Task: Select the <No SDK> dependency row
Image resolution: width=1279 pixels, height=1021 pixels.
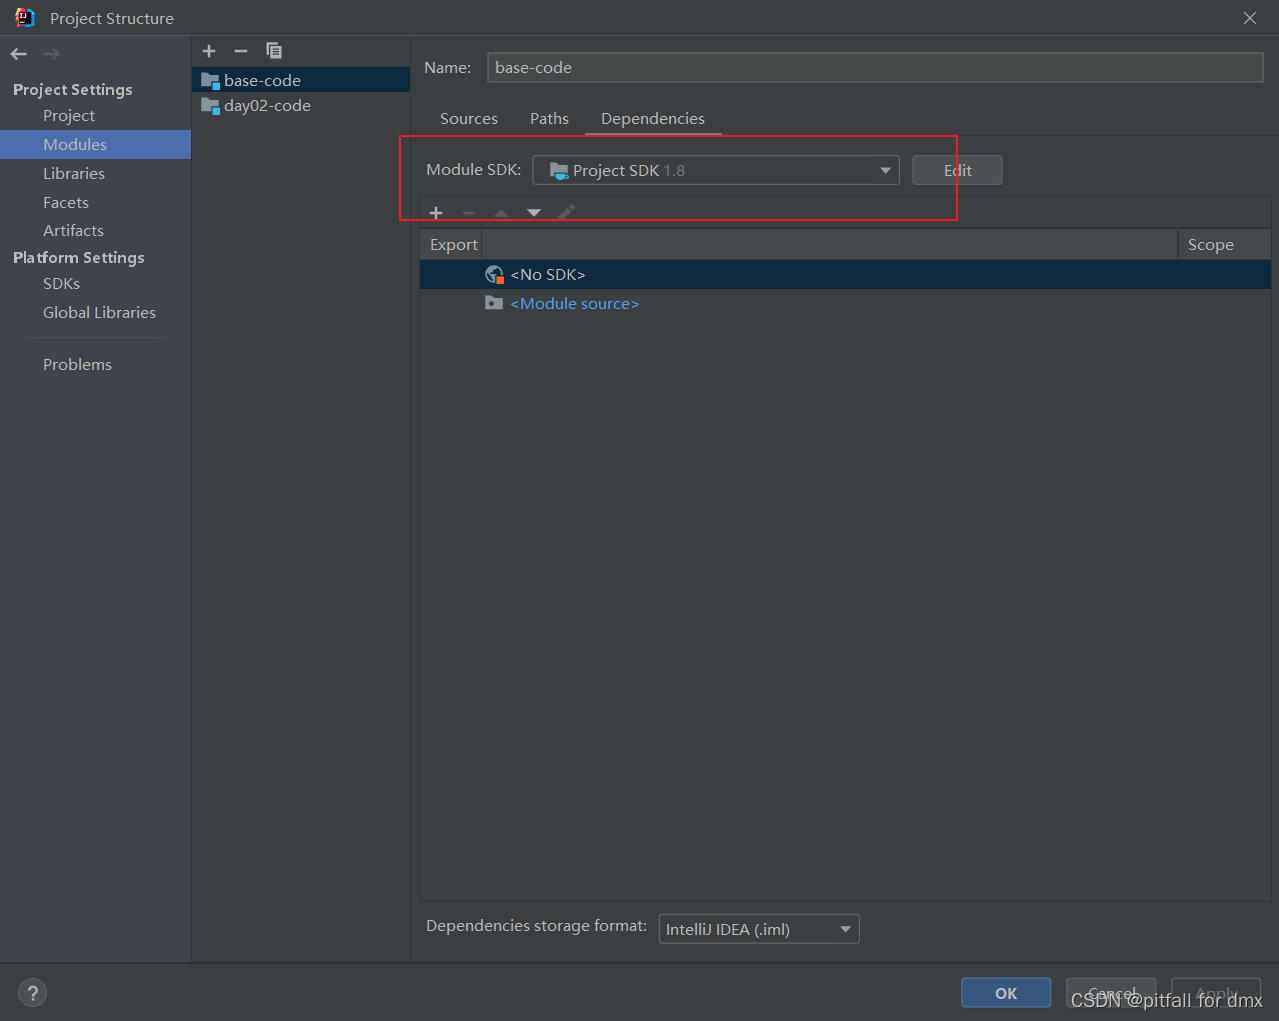Action: tap(845, 274)
